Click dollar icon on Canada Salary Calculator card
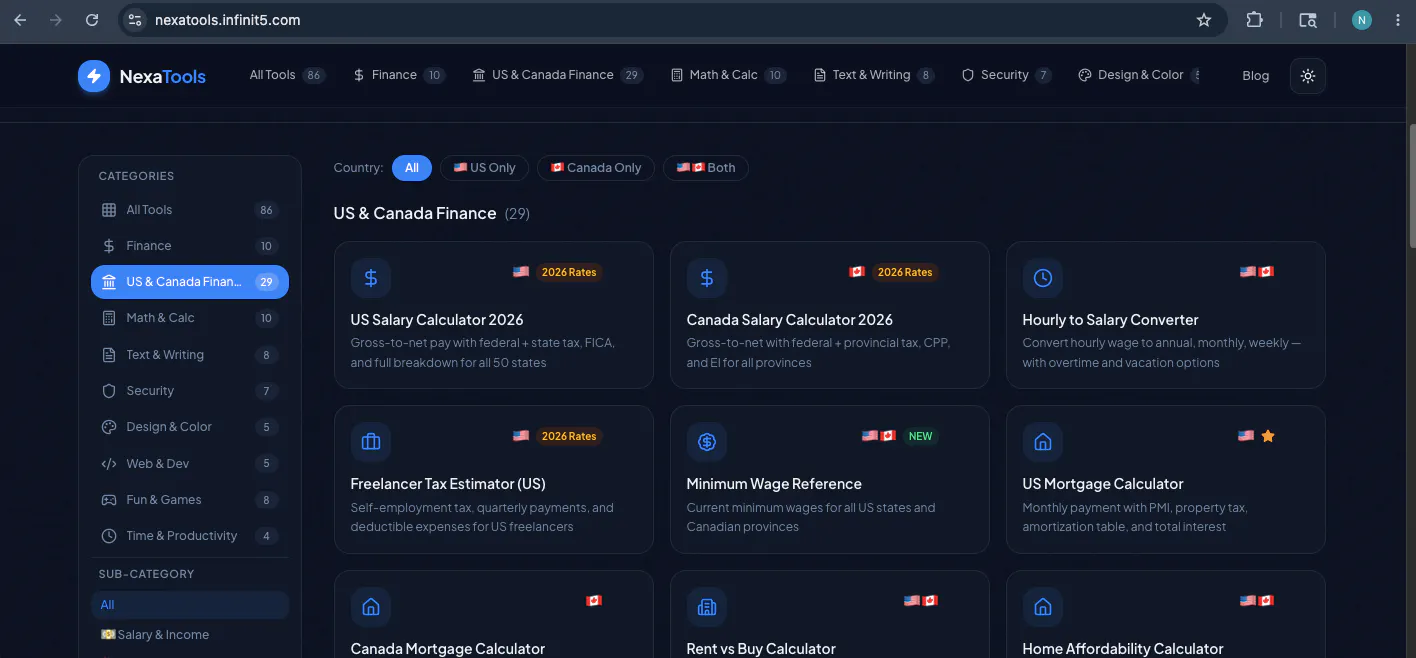This screenshot has height=658, width=1416. click(707, 278)
